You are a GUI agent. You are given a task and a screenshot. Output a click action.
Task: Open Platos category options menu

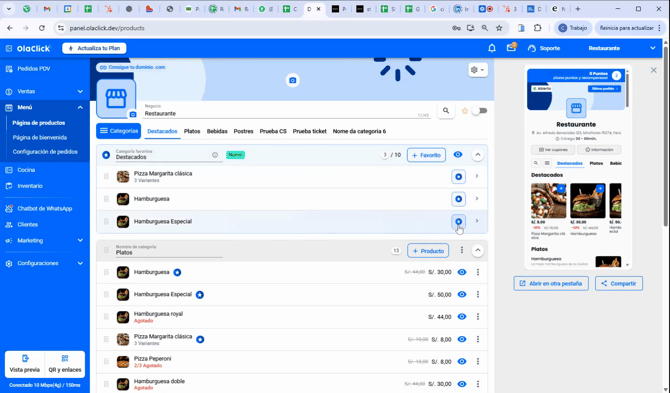tap(461, 250)
